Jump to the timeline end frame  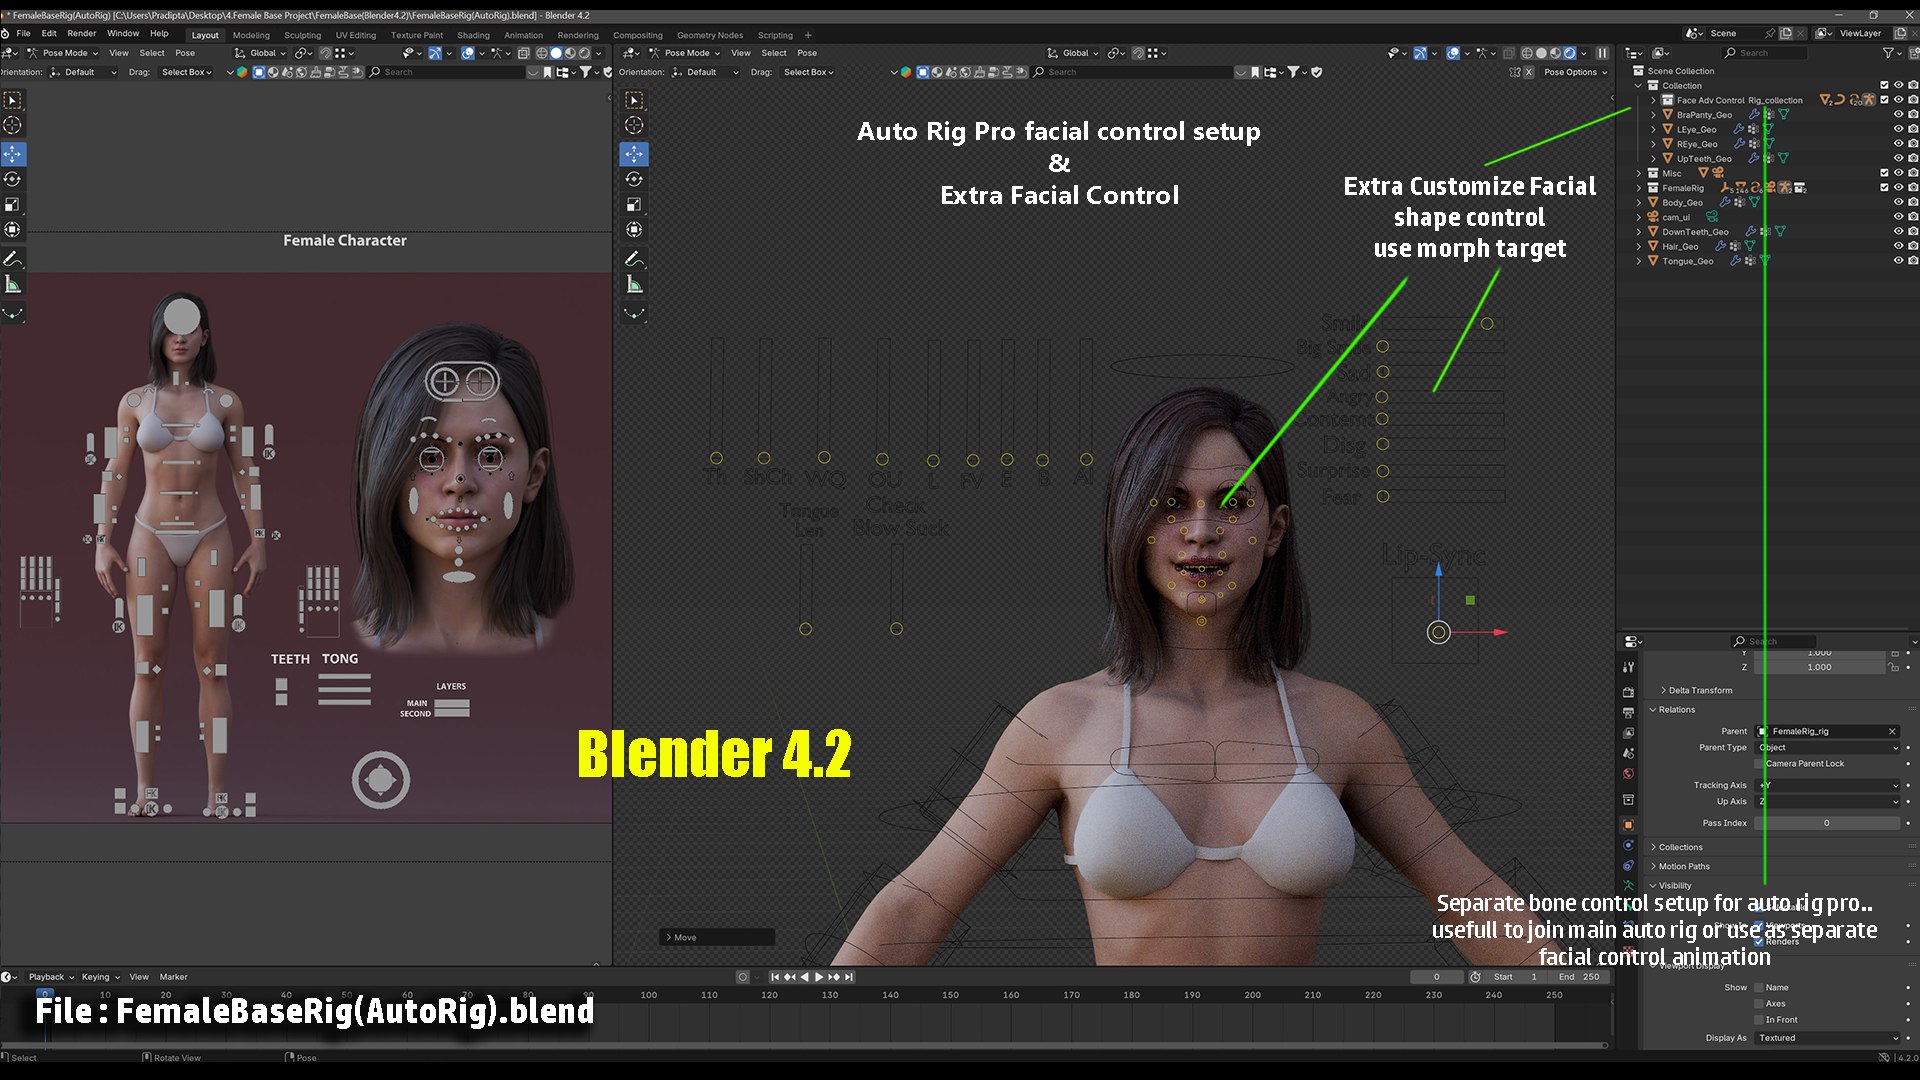point(849,977)
